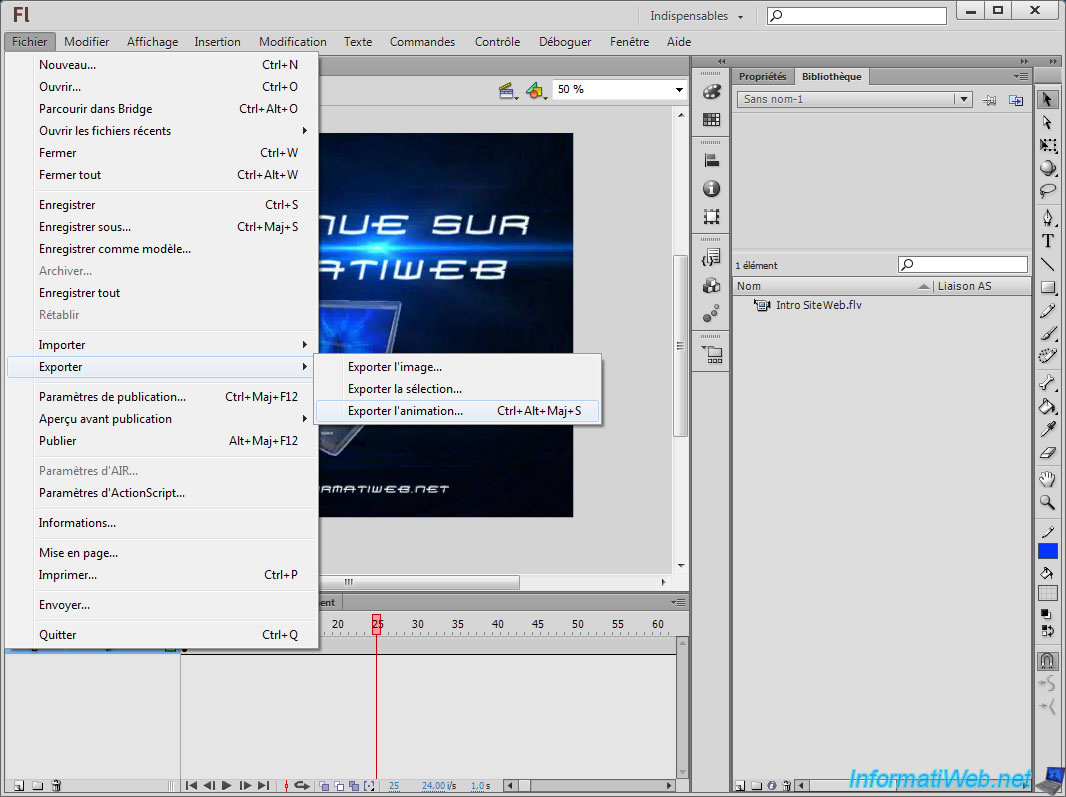Select the Free Transform tool
Viewport: 1066px width, 797px height.
tap(1048, 146)
